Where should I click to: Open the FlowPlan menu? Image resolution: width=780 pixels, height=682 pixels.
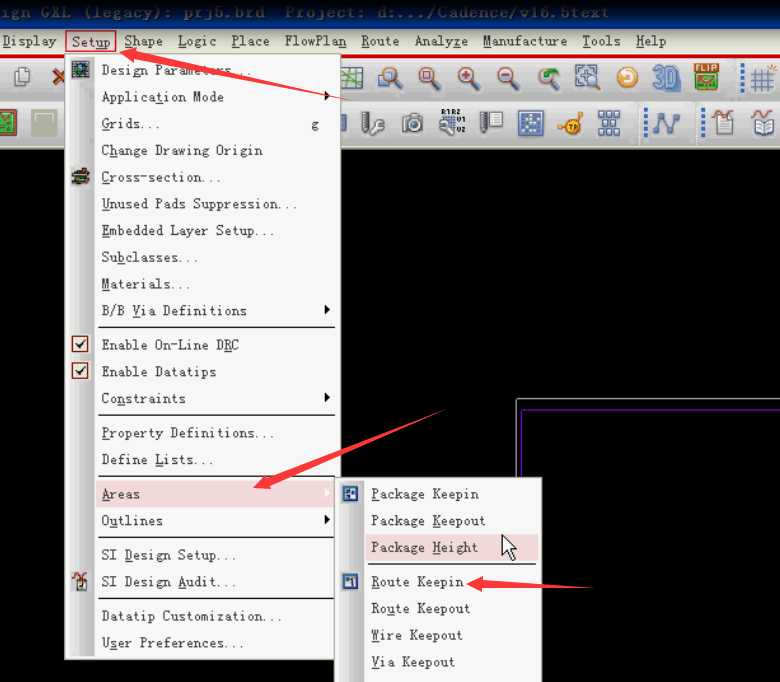(x=315, y=41)
